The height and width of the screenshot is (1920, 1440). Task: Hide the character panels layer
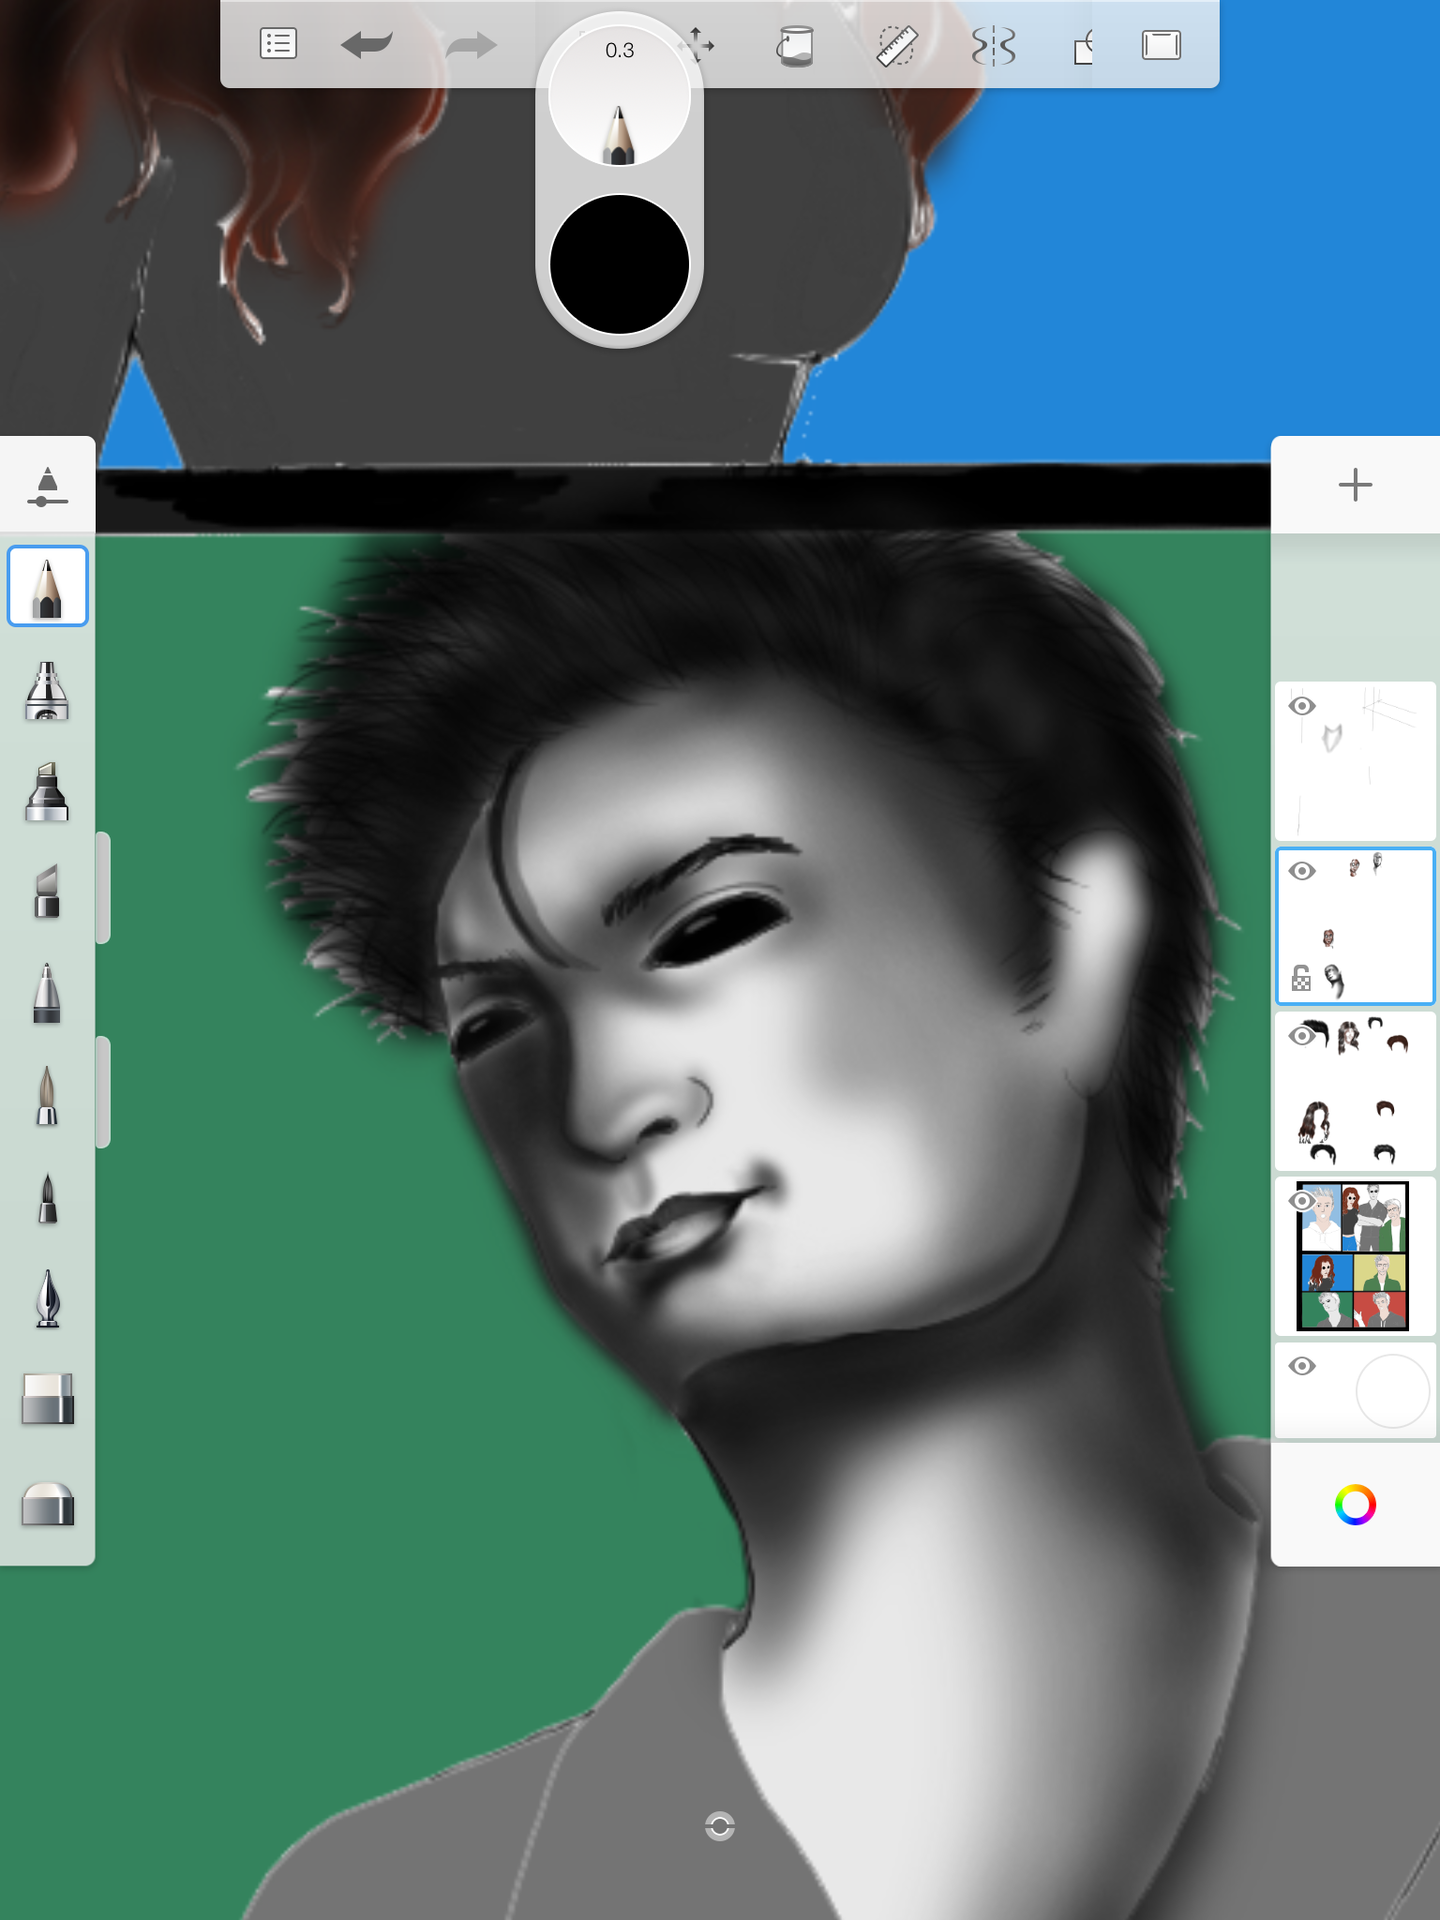click(1301, 1201)
